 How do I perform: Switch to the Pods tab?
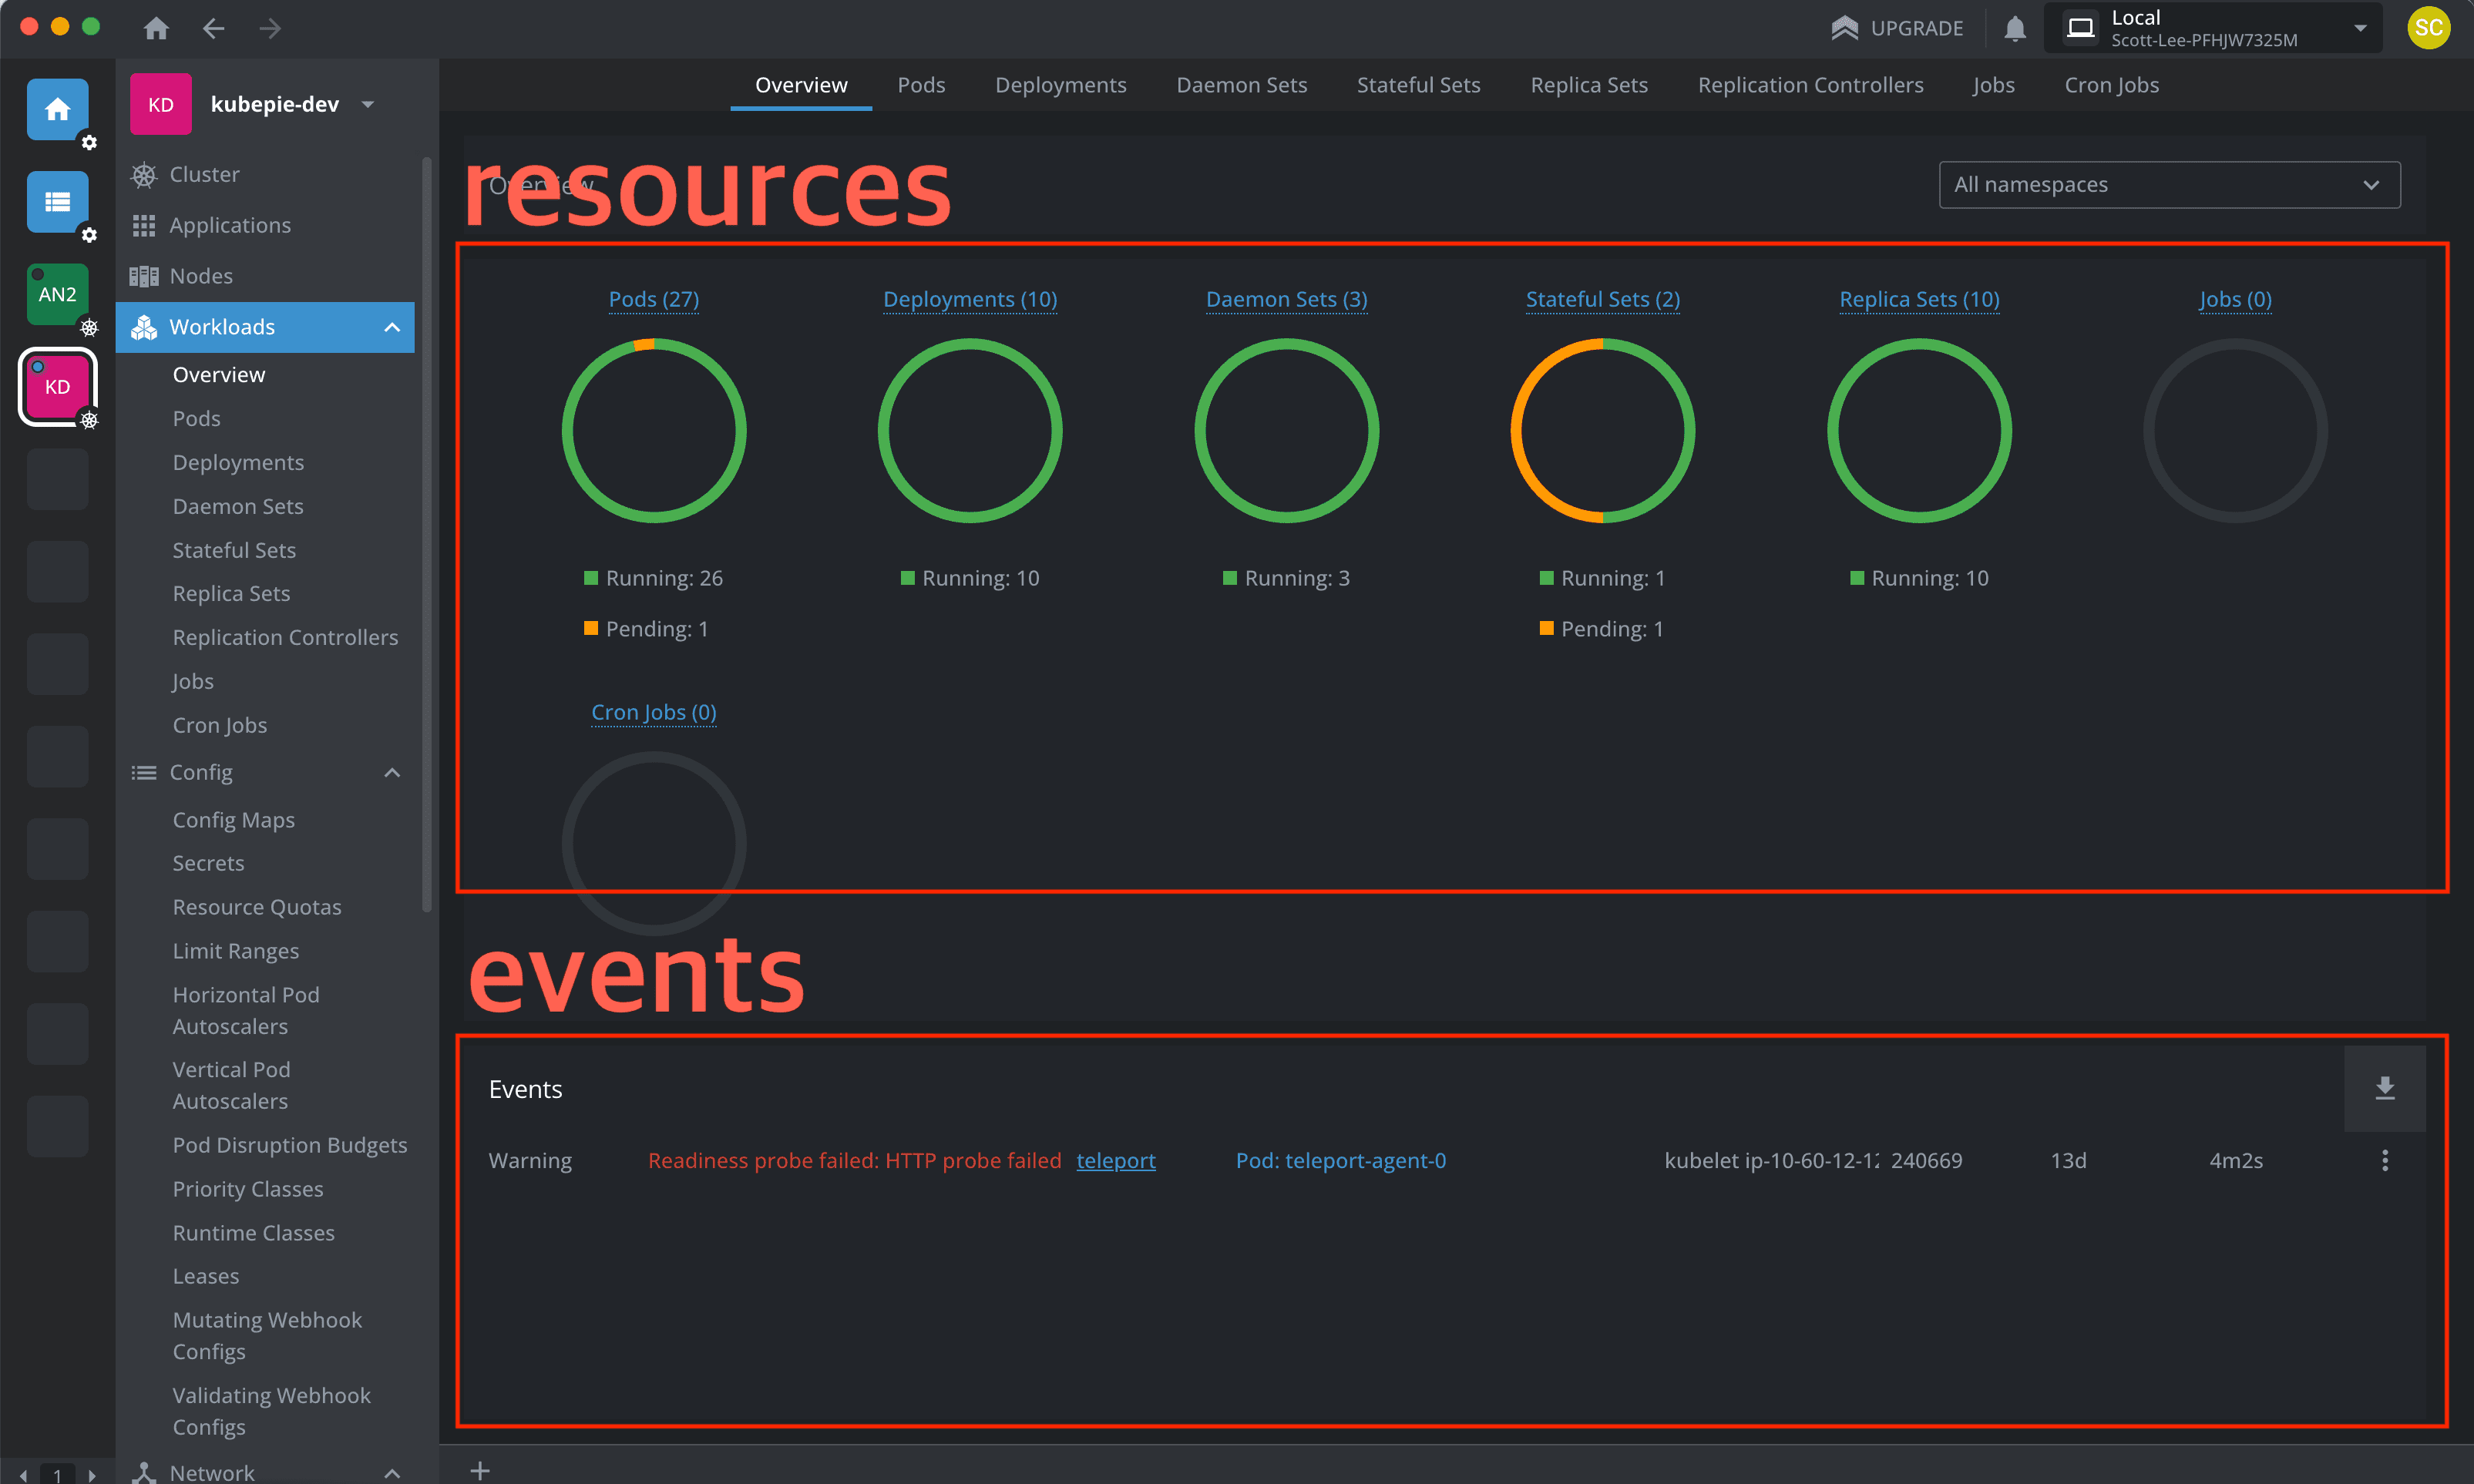(x=921, y=84)
